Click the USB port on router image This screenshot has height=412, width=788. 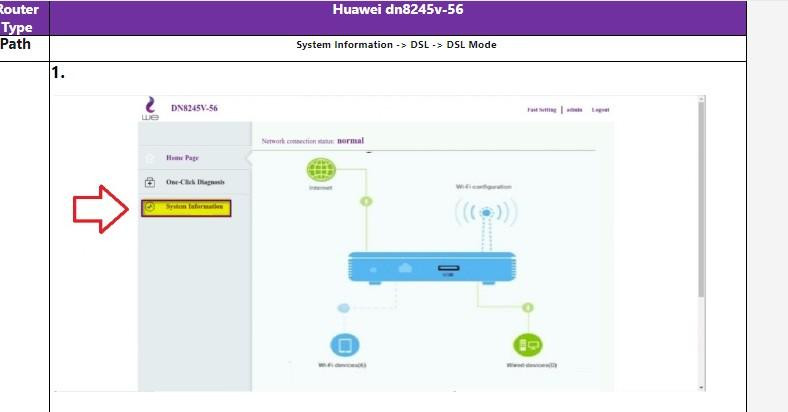(x=448, y=268)
